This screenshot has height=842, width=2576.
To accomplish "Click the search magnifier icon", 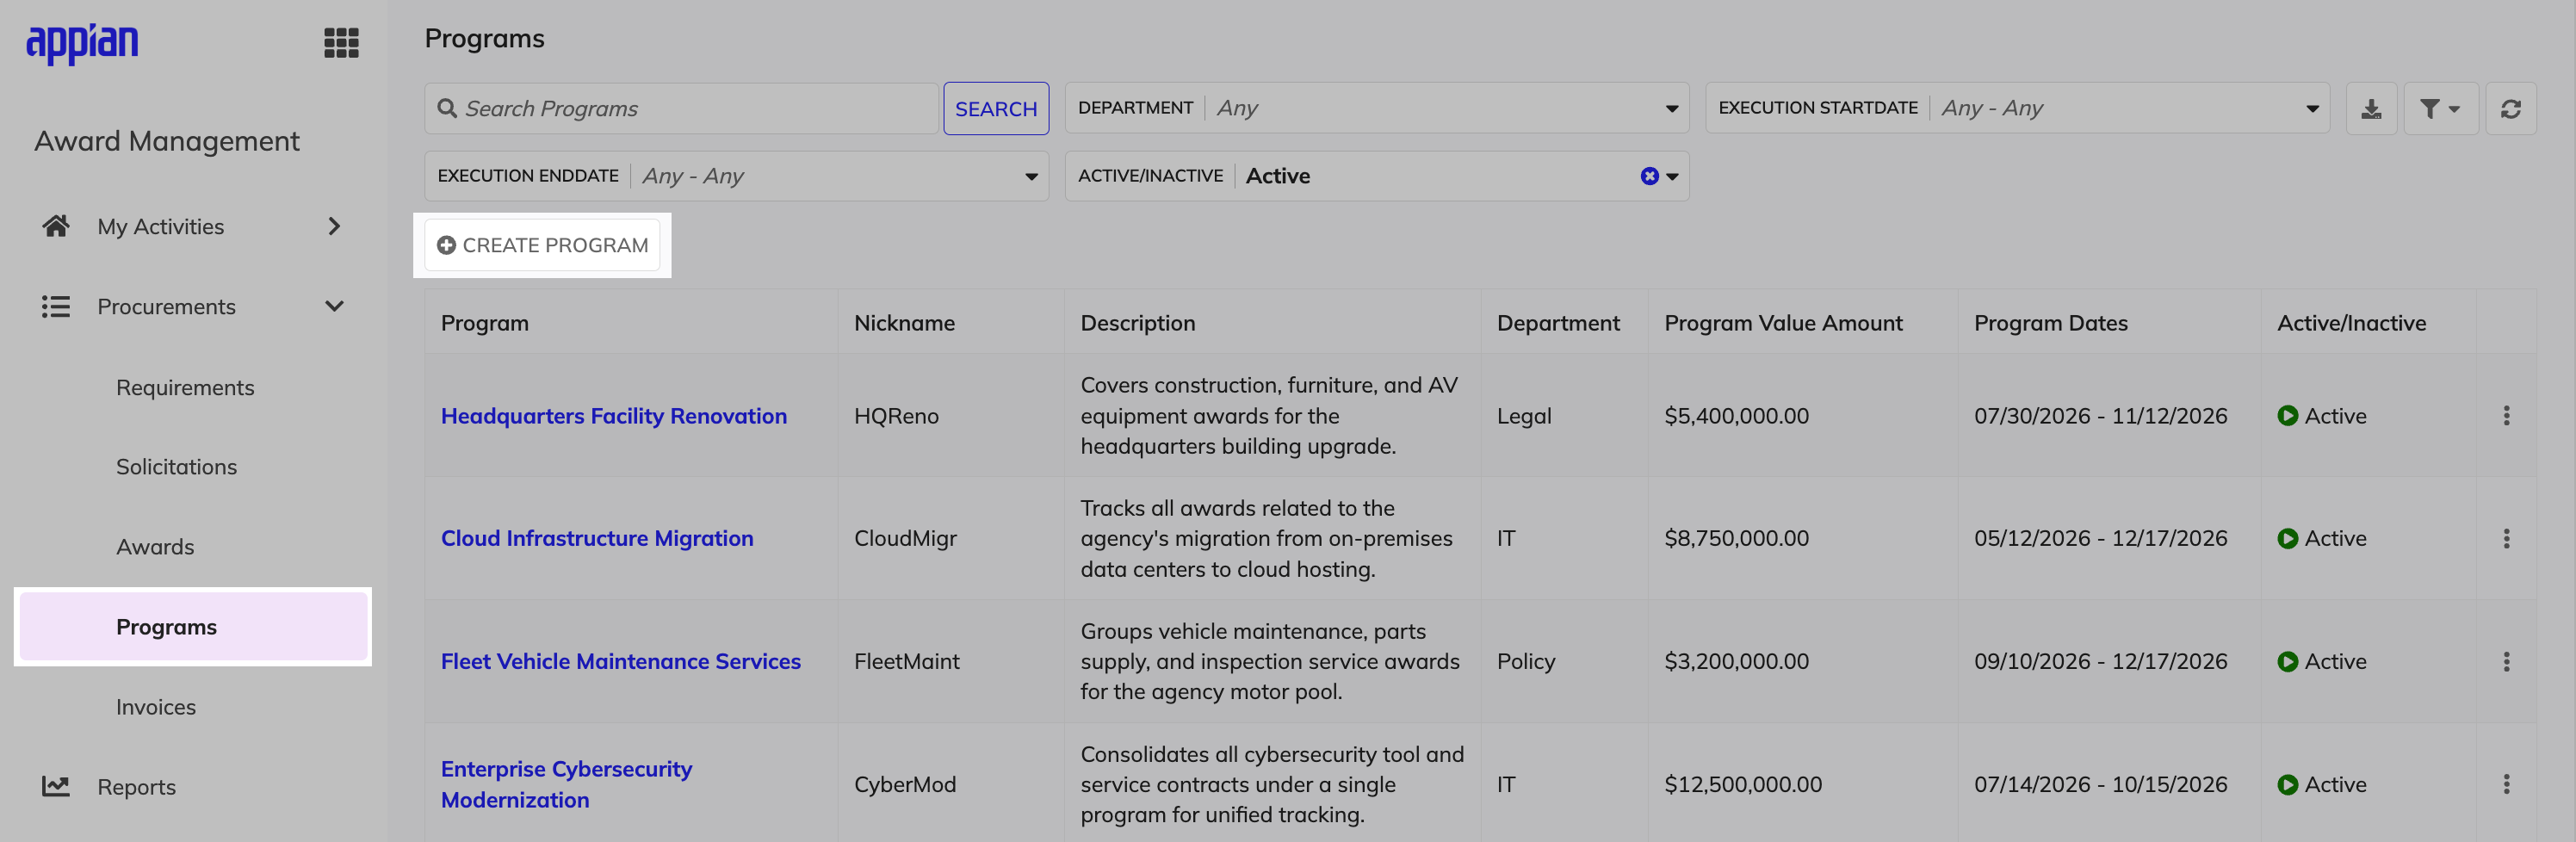I will [x=447, y=108].
